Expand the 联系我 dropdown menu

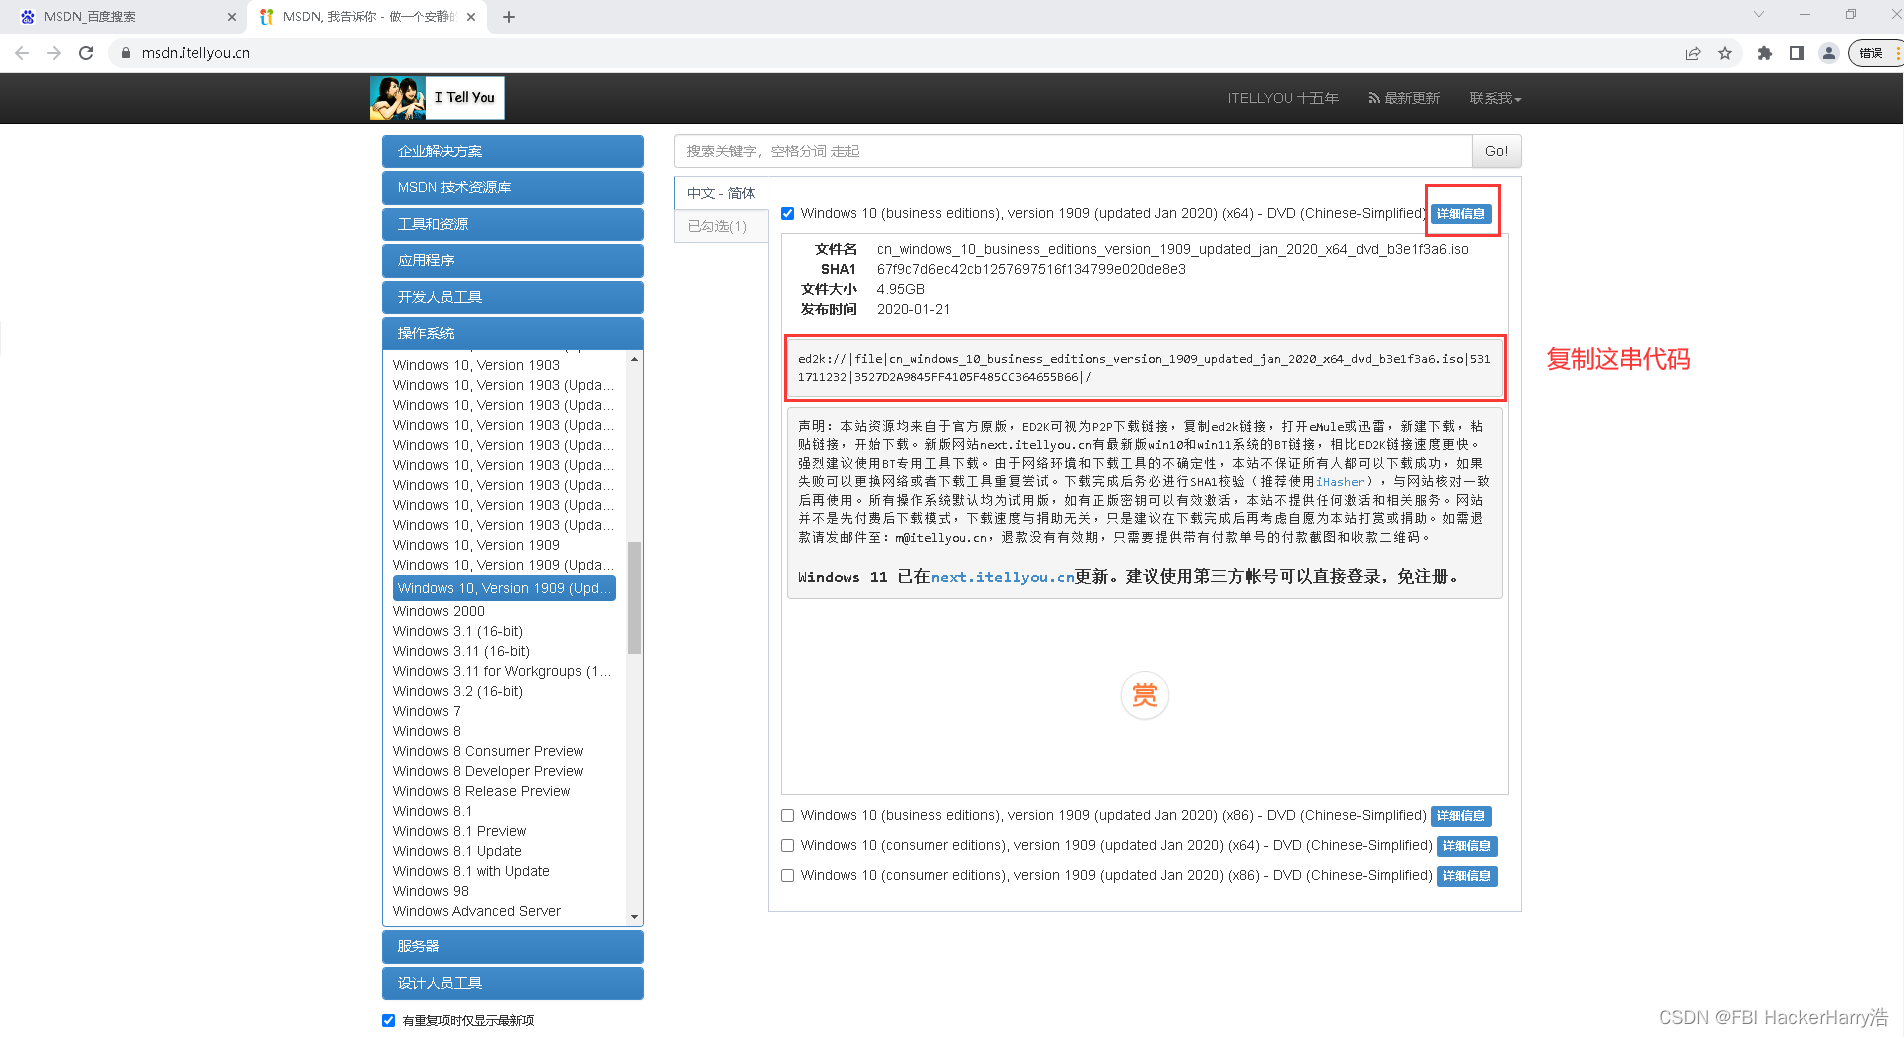click(1495, 98)
